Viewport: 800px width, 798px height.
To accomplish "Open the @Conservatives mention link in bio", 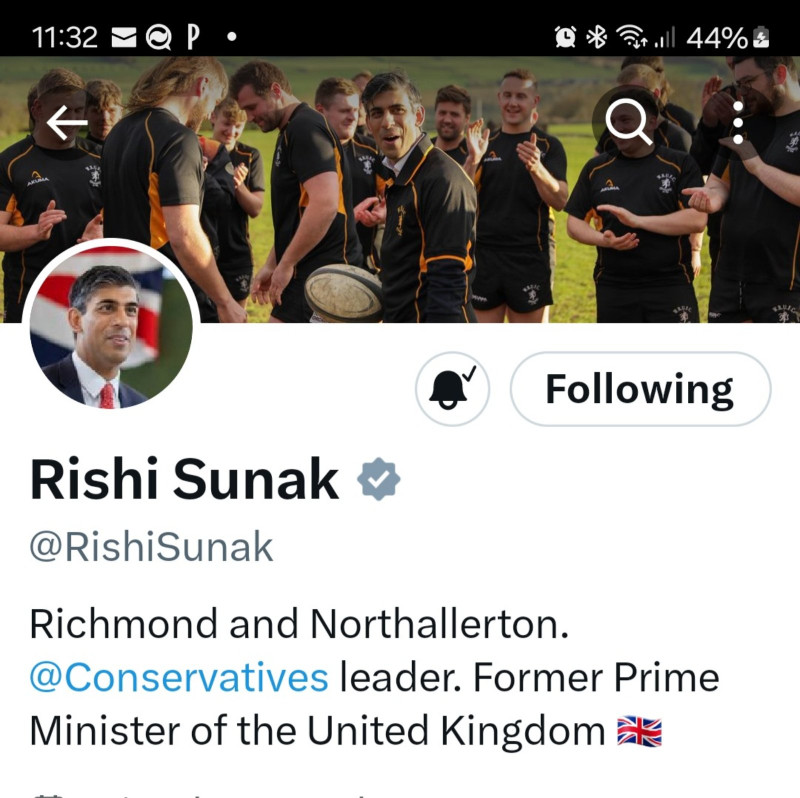I will pyautogui.click(x=179, y=678).
